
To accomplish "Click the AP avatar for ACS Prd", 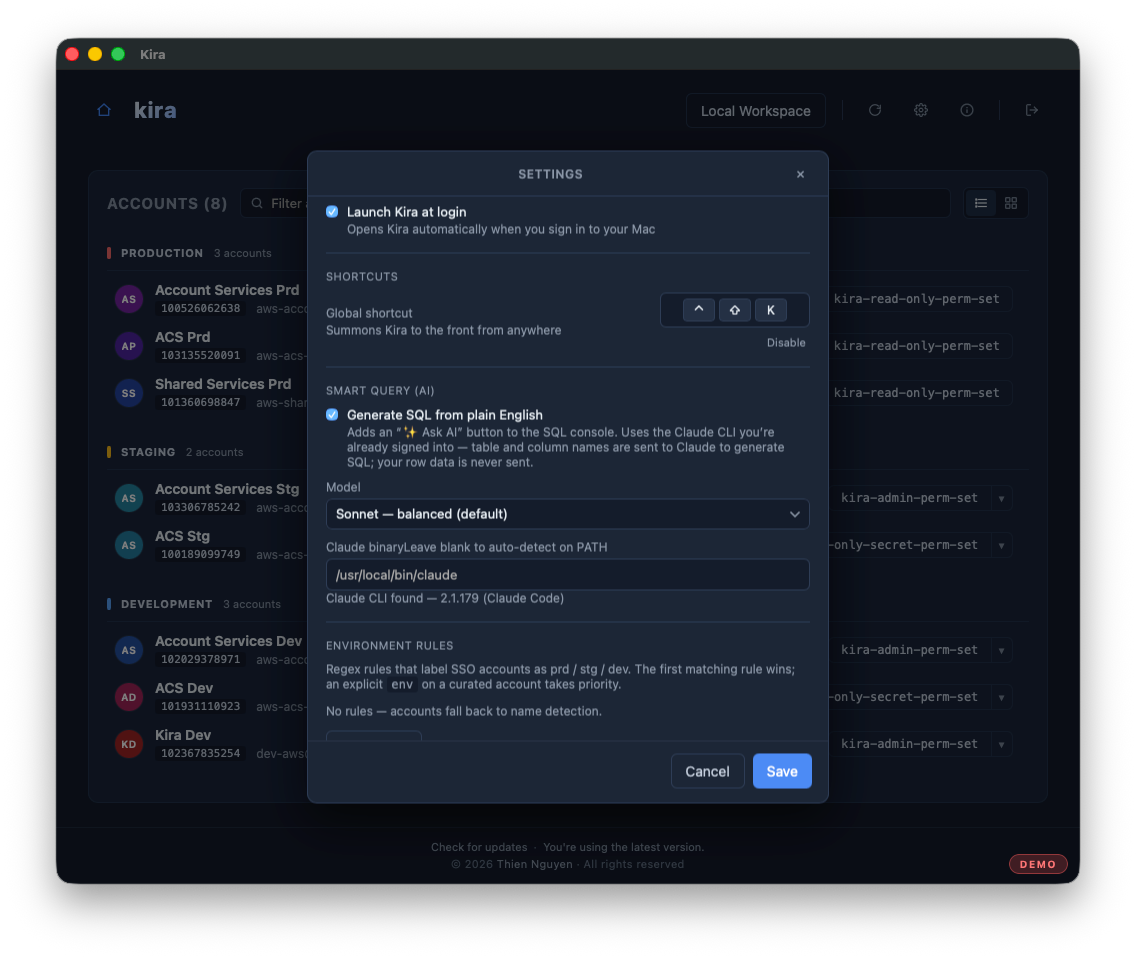I will [129, 346].
